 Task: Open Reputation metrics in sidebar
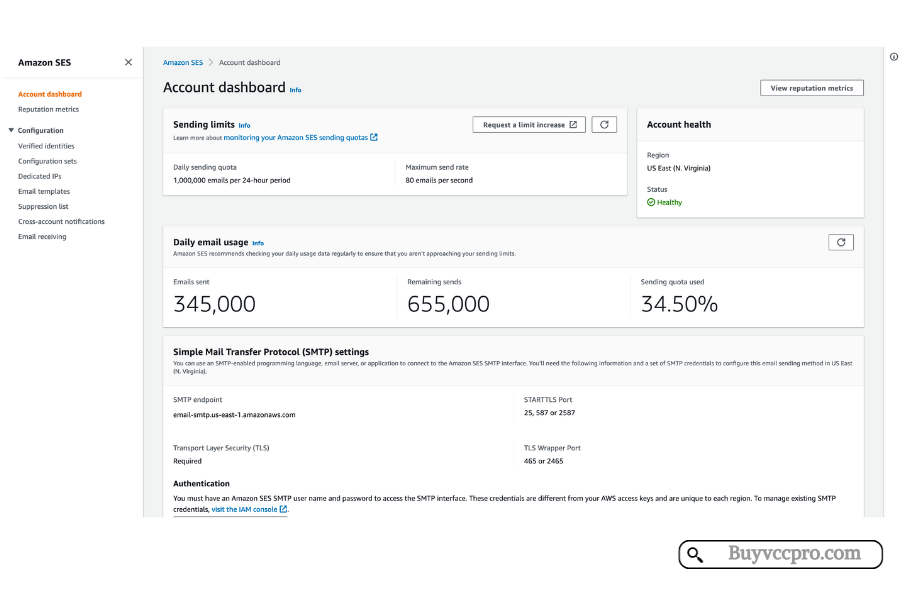[x=48, y=109]
